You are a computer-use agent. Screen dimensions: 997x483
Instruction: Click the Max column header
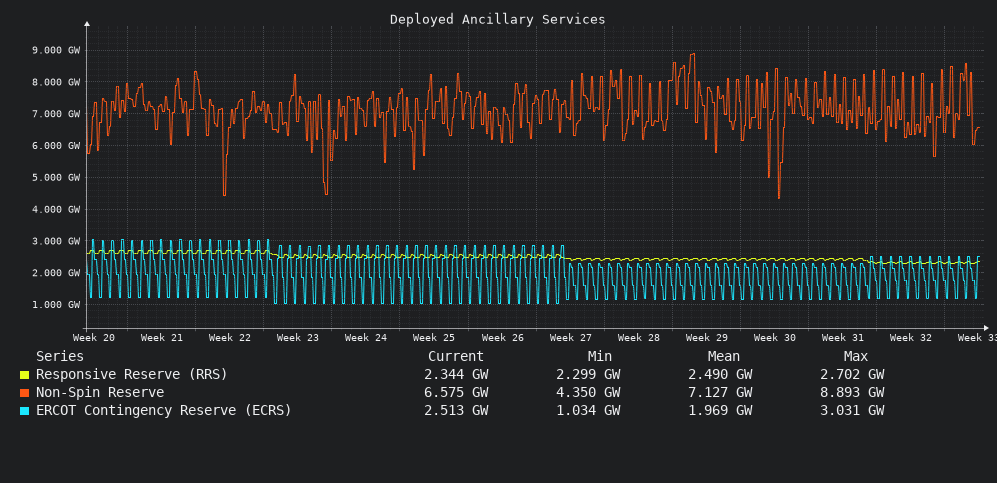(856, 357)
